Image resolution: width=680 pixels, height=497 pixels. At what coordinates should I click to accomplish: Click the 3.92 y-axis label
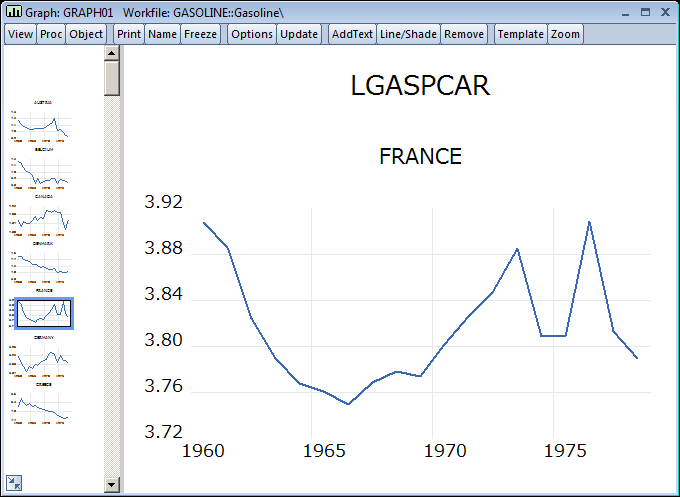point(163,202)
